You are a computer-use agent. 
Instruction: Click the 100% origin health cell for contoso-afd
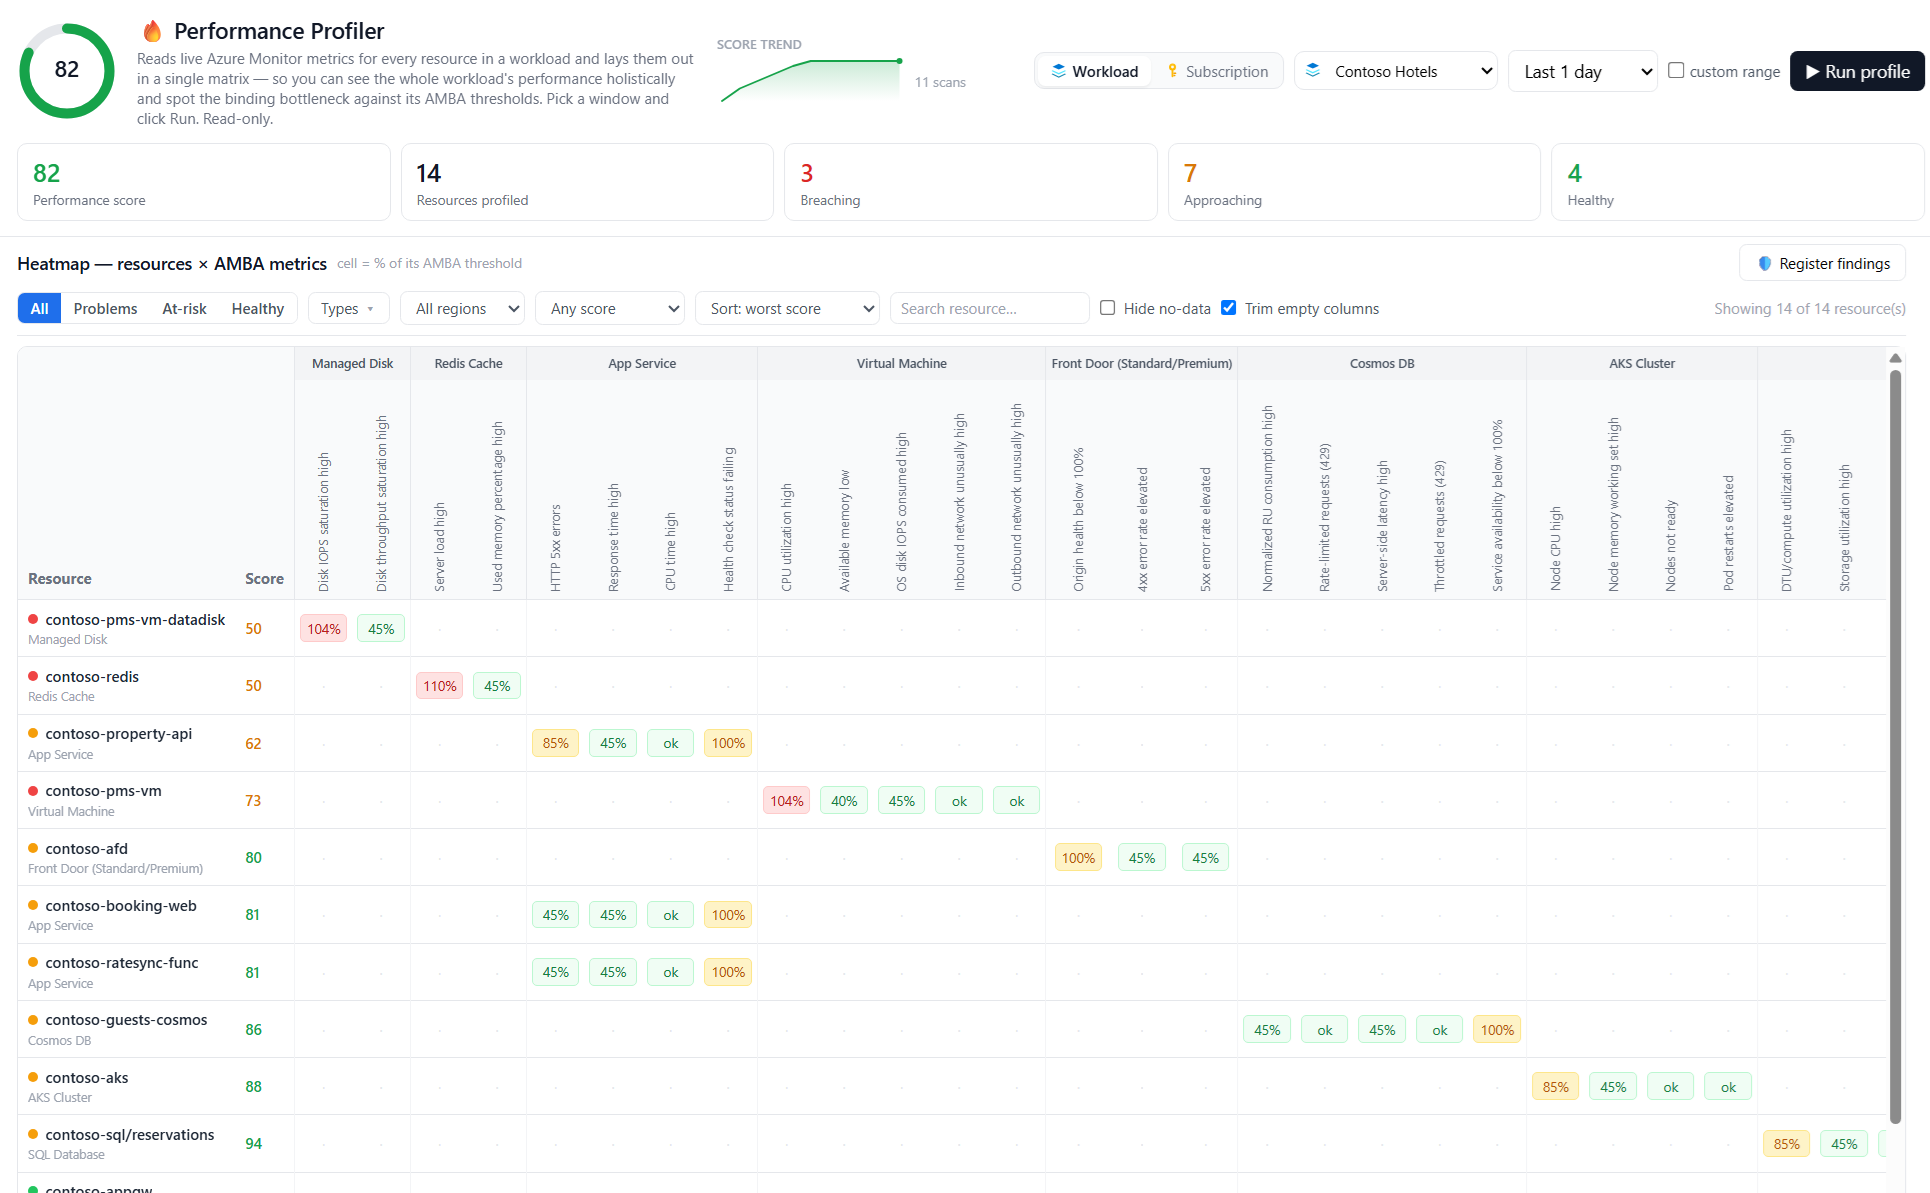(1078, 857)
